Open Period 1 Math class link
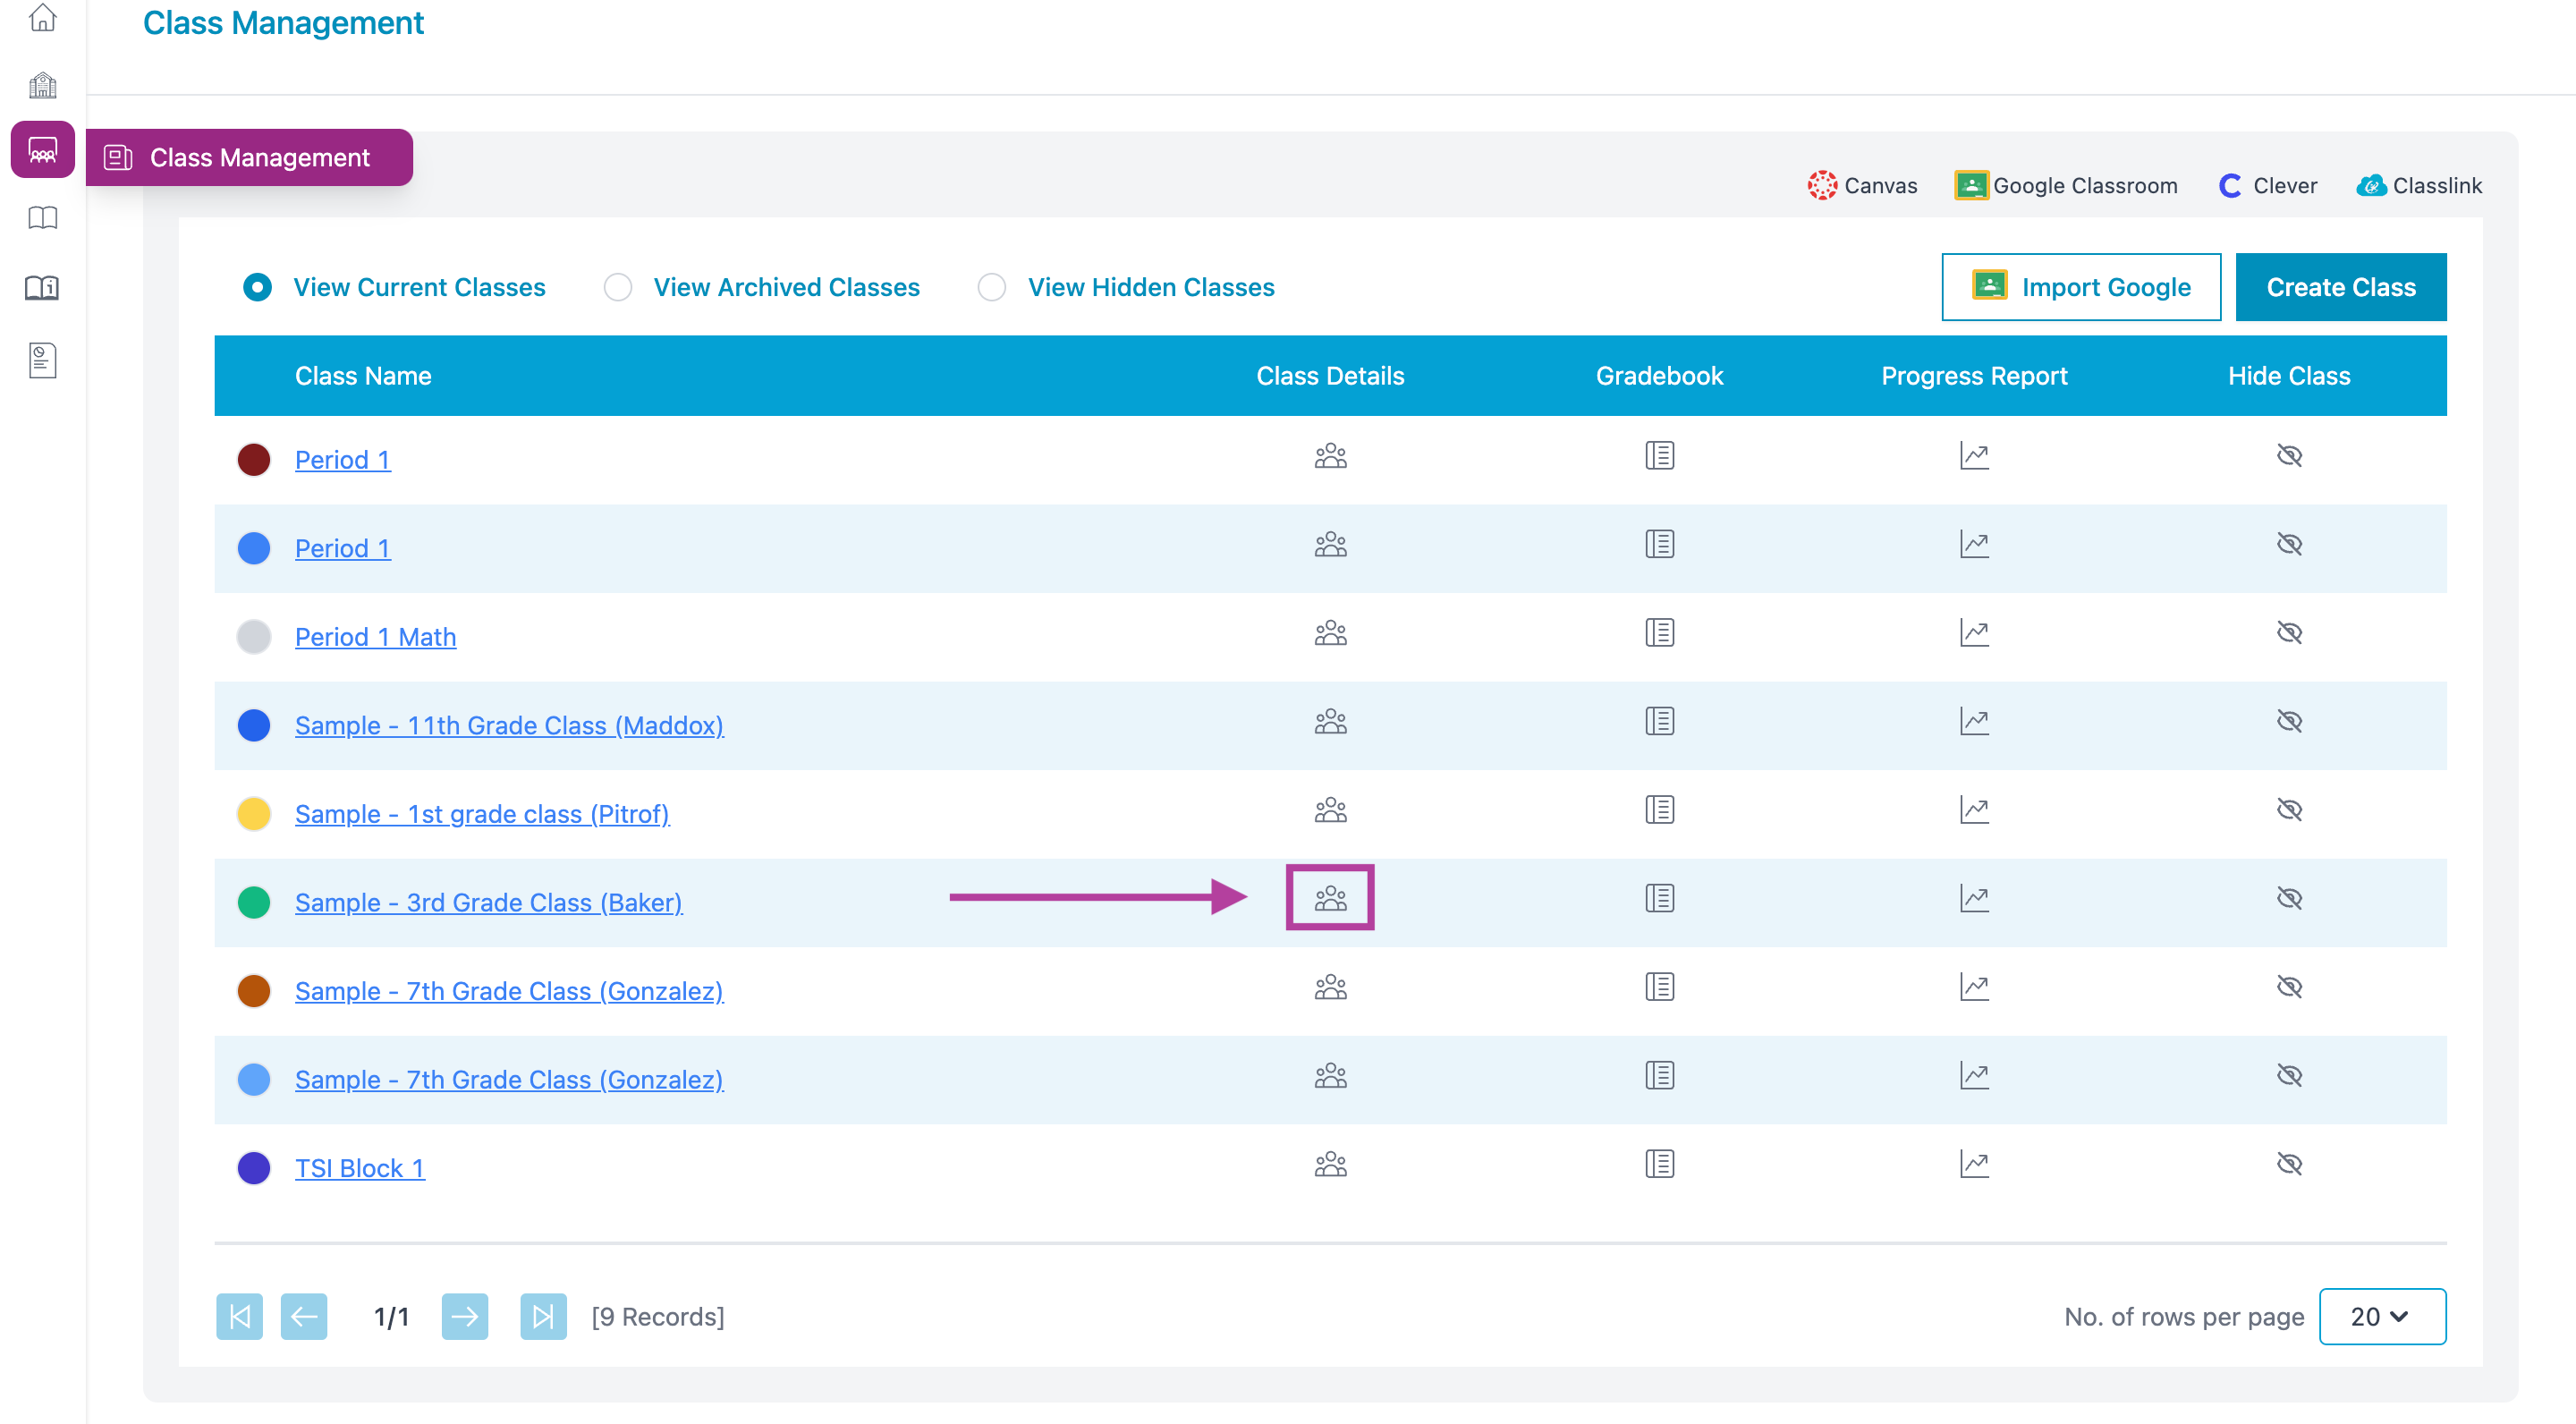Screen dimensions: 2576x1424 click(x=375, y=637)
